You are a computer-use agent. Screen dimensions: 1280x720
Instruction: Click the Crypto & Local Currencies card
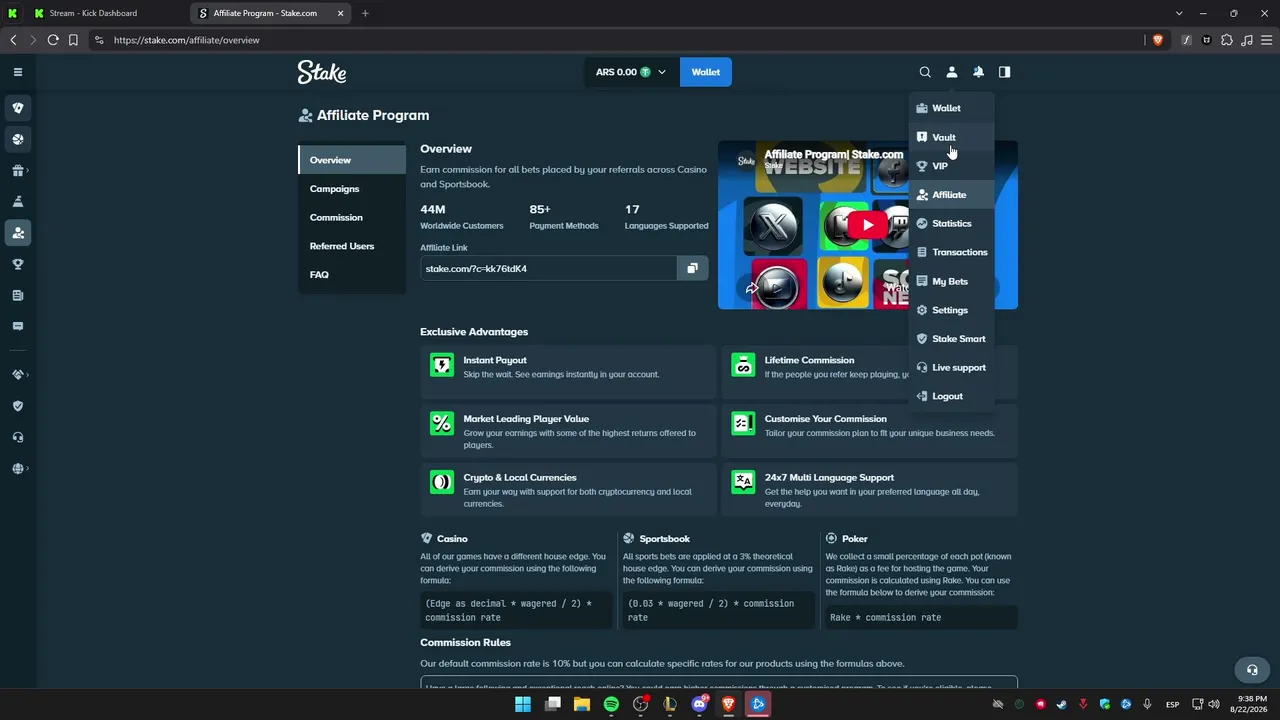click(x=567, y=490)
